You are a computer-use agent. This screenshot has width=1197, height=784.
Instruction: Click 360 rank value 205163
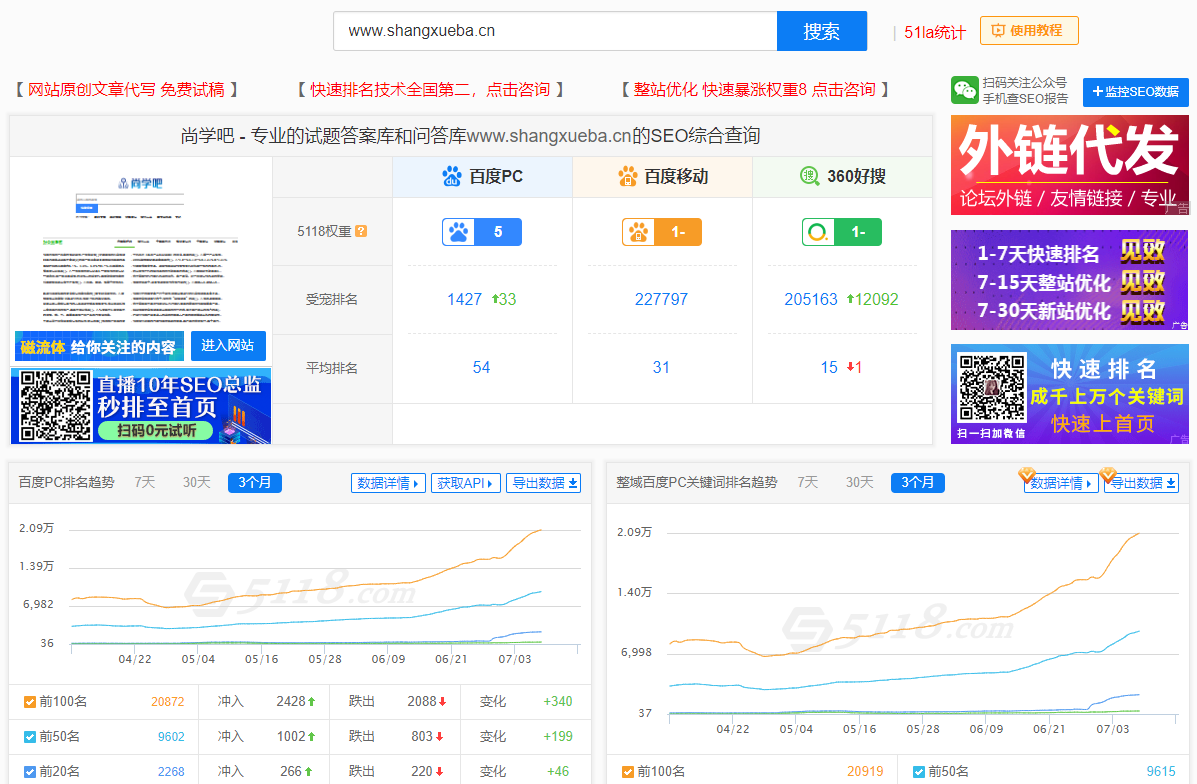(x=811, y=299)
